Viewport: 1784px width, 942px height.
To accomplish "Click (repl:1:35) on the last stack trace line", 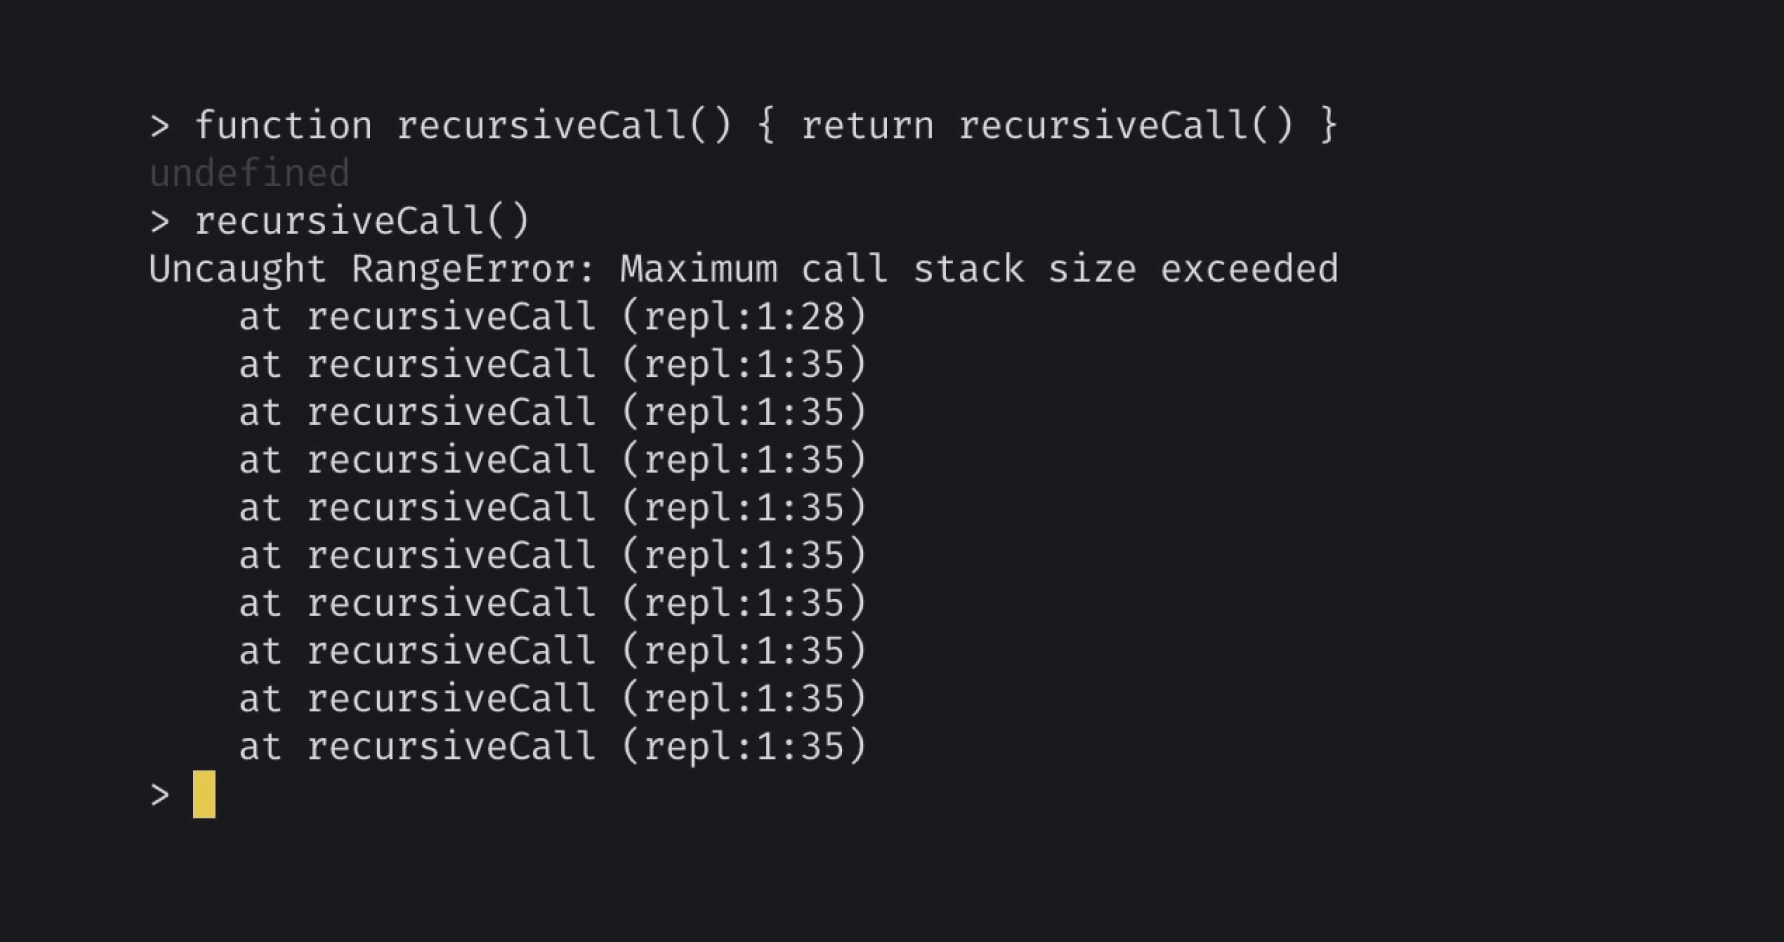I will [744, 747].
